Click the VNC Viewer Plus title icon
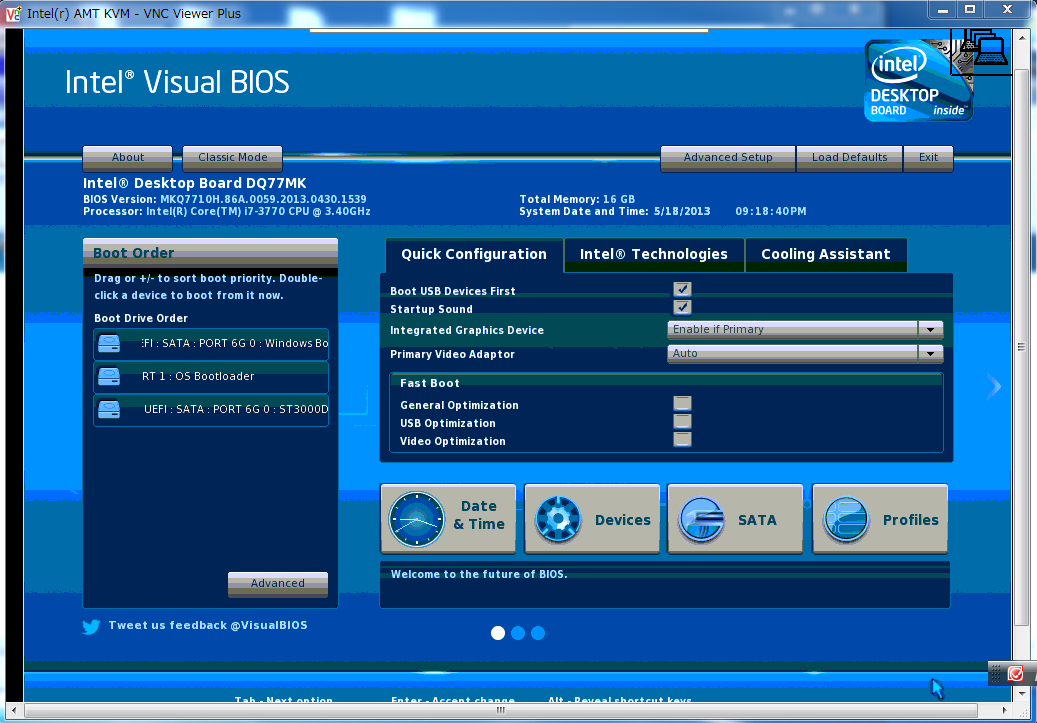 coord(13,13)
